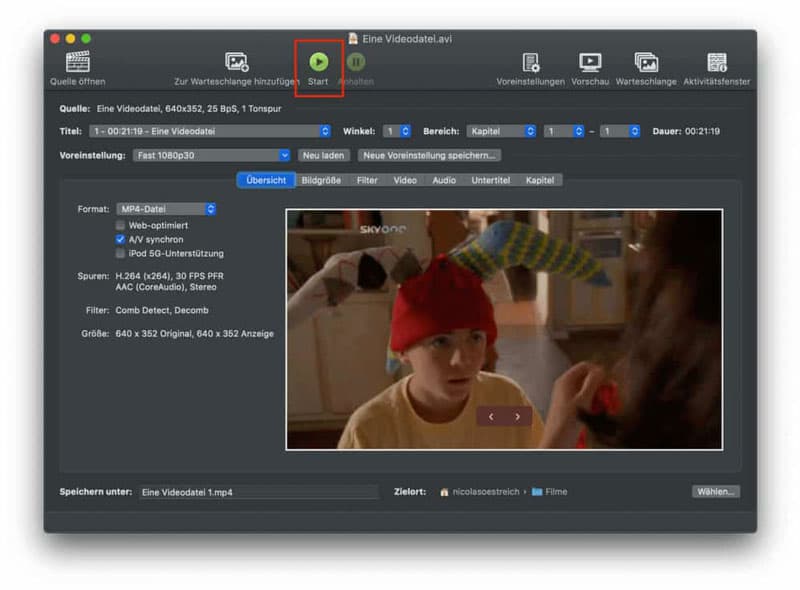Close the window with red button
This screenshot has width=800, height=590.
55,38
